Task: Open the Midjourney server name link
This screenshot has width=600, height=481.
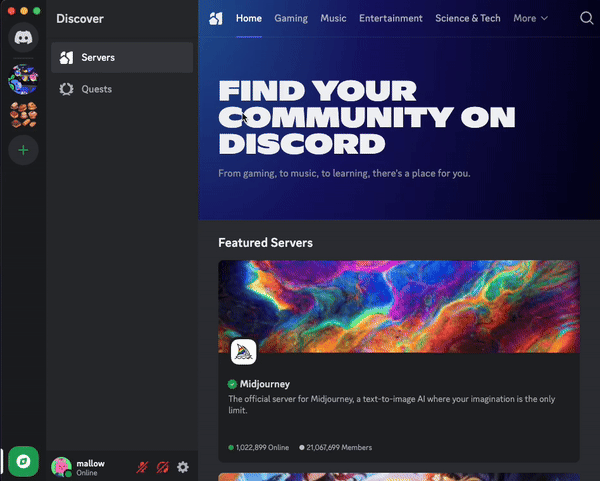Action: tap(264, 384)
